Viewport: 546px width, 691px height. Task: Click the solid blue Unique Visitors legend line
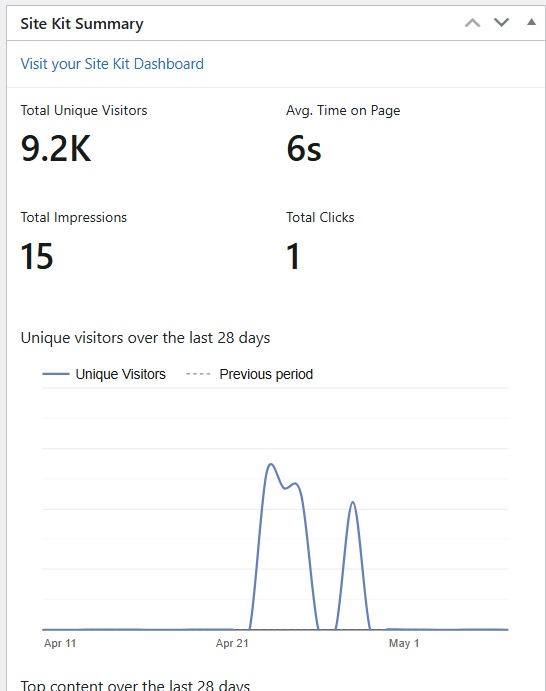click(x=56, y=374)
